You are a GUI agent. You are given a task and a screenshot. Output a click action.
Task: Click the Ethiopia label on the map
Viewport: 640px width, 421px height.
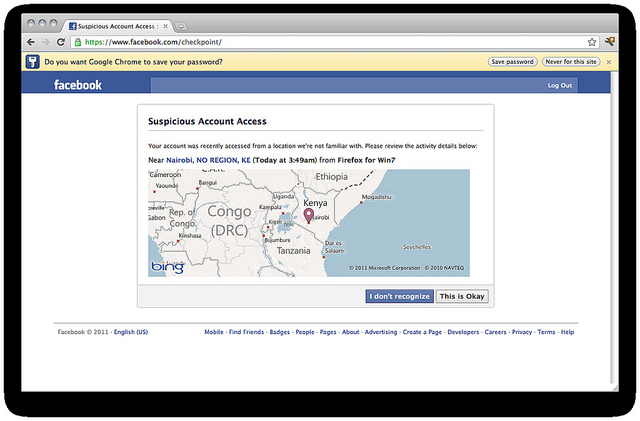pyautogui.click(x=331, y=177)
